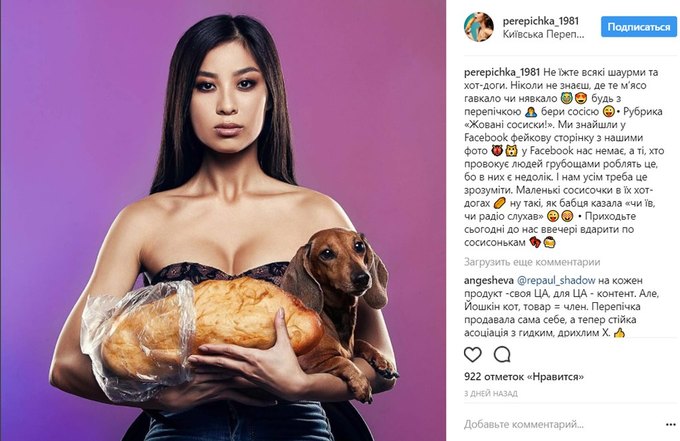Viewport: 680px width, 441px height.
Task: Open comments via speech bubble icon
Action: (502, 354)
